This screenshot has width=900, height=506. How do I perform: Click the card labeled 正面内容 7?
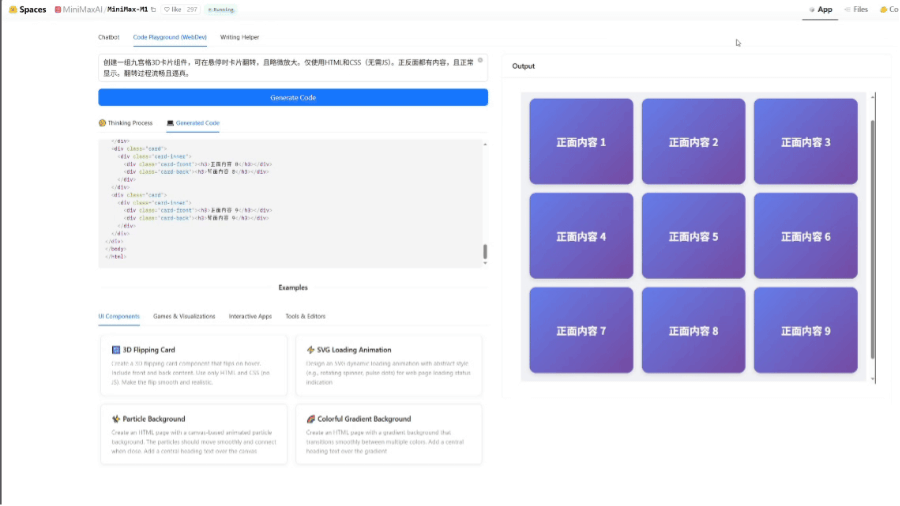coord(581,330)
